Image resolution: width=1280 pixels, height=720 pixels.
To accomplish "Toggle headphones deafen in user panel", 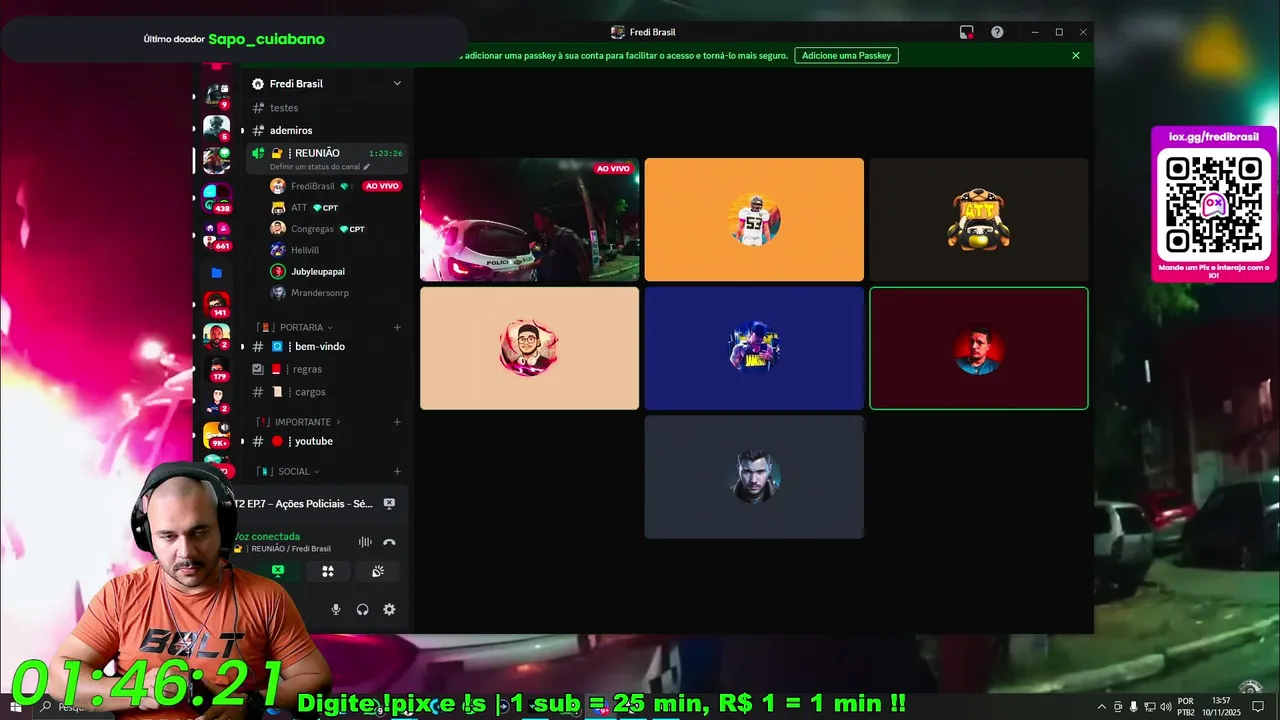I will tap(362, 609).
